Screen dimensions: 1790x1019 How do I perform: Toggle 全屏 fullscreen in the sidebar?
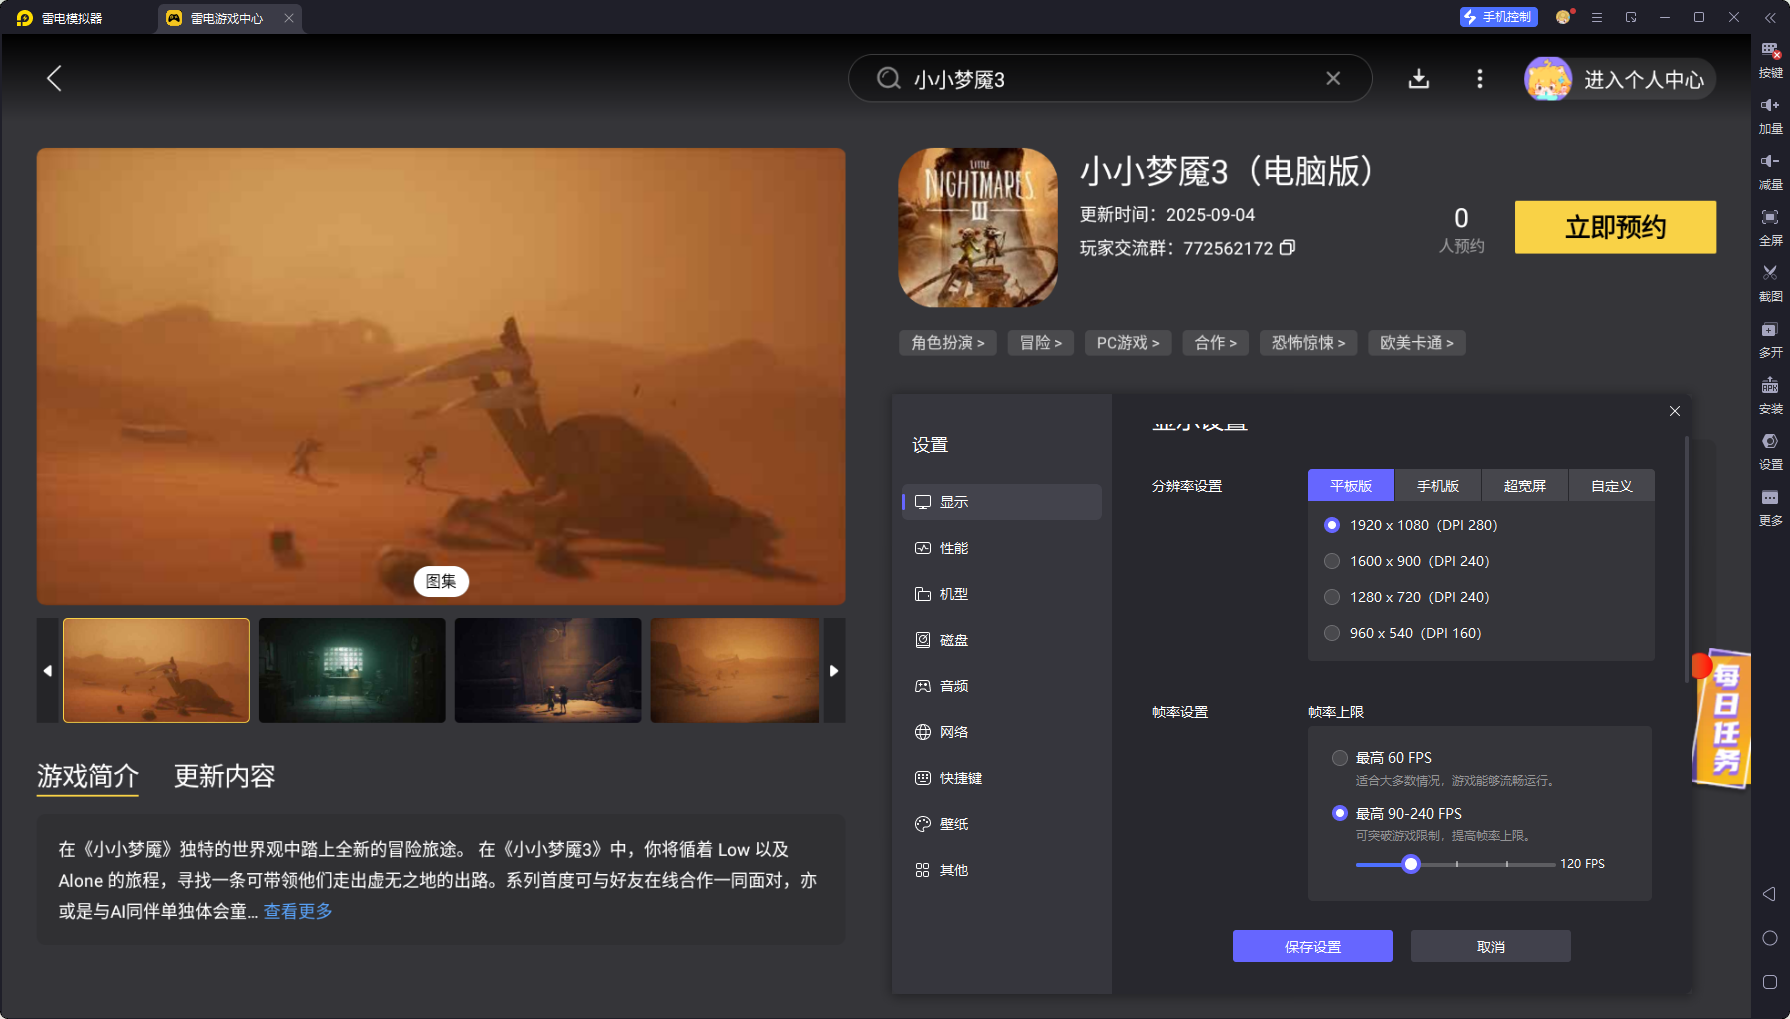1770,228
